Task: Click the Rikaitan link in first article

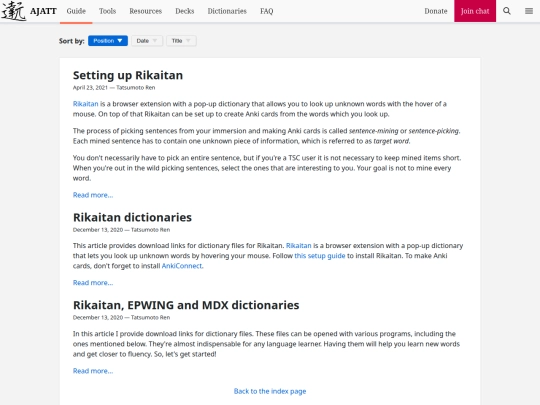Action: pos(85,104)
